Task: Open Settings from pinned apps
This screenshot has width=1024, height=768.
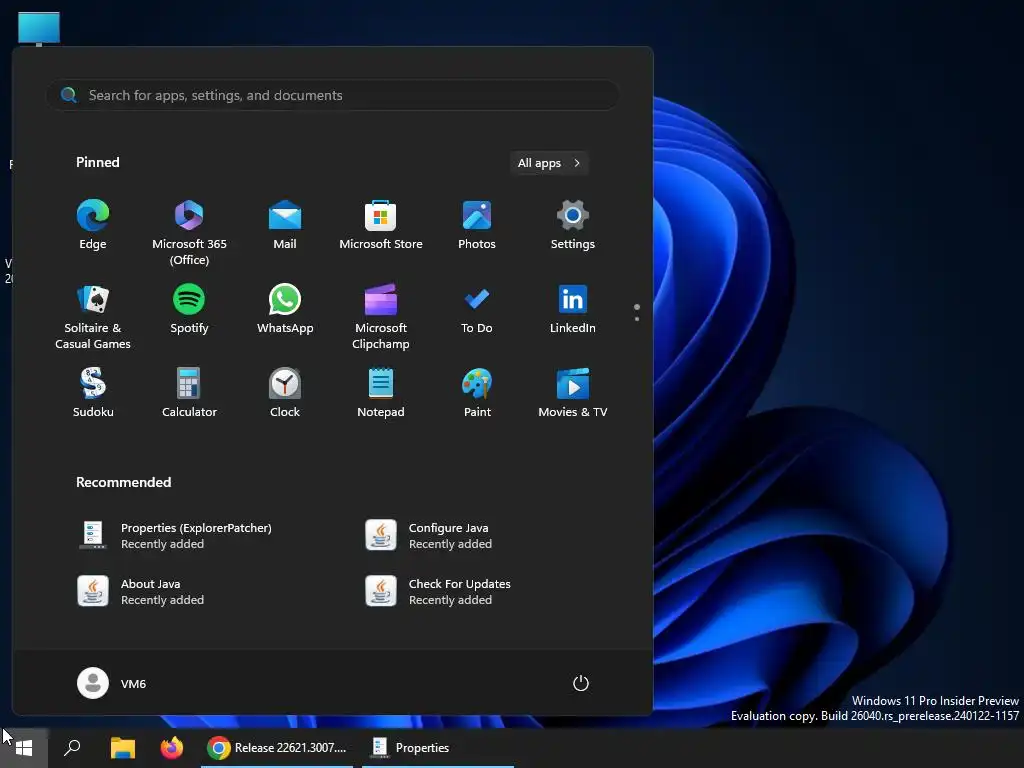Action: pos(573,225)
